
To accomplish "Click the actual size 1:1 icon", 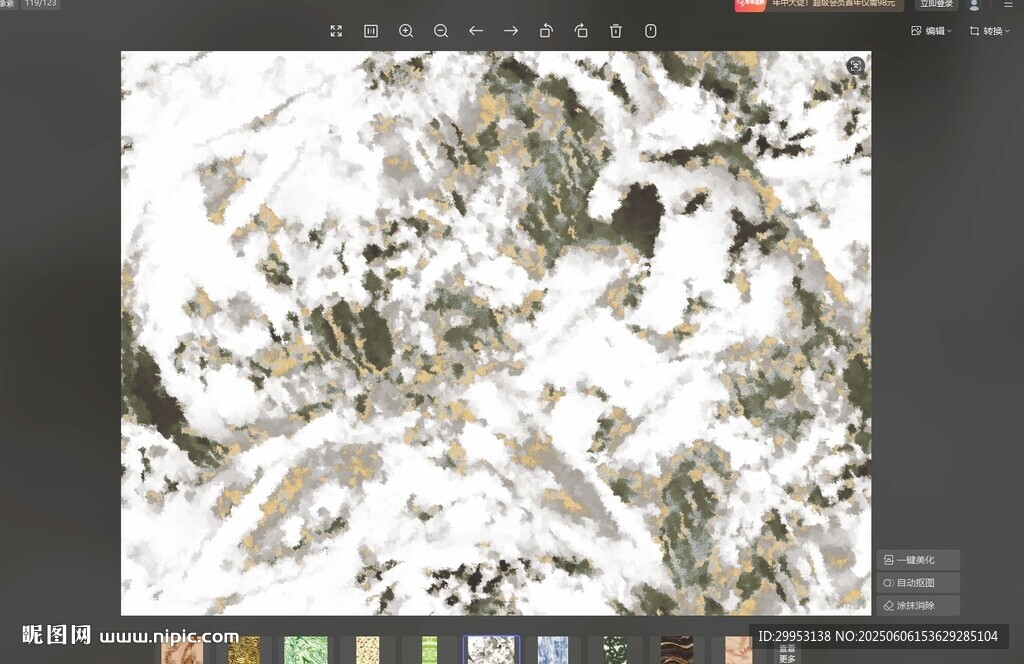I will (371, 31).
